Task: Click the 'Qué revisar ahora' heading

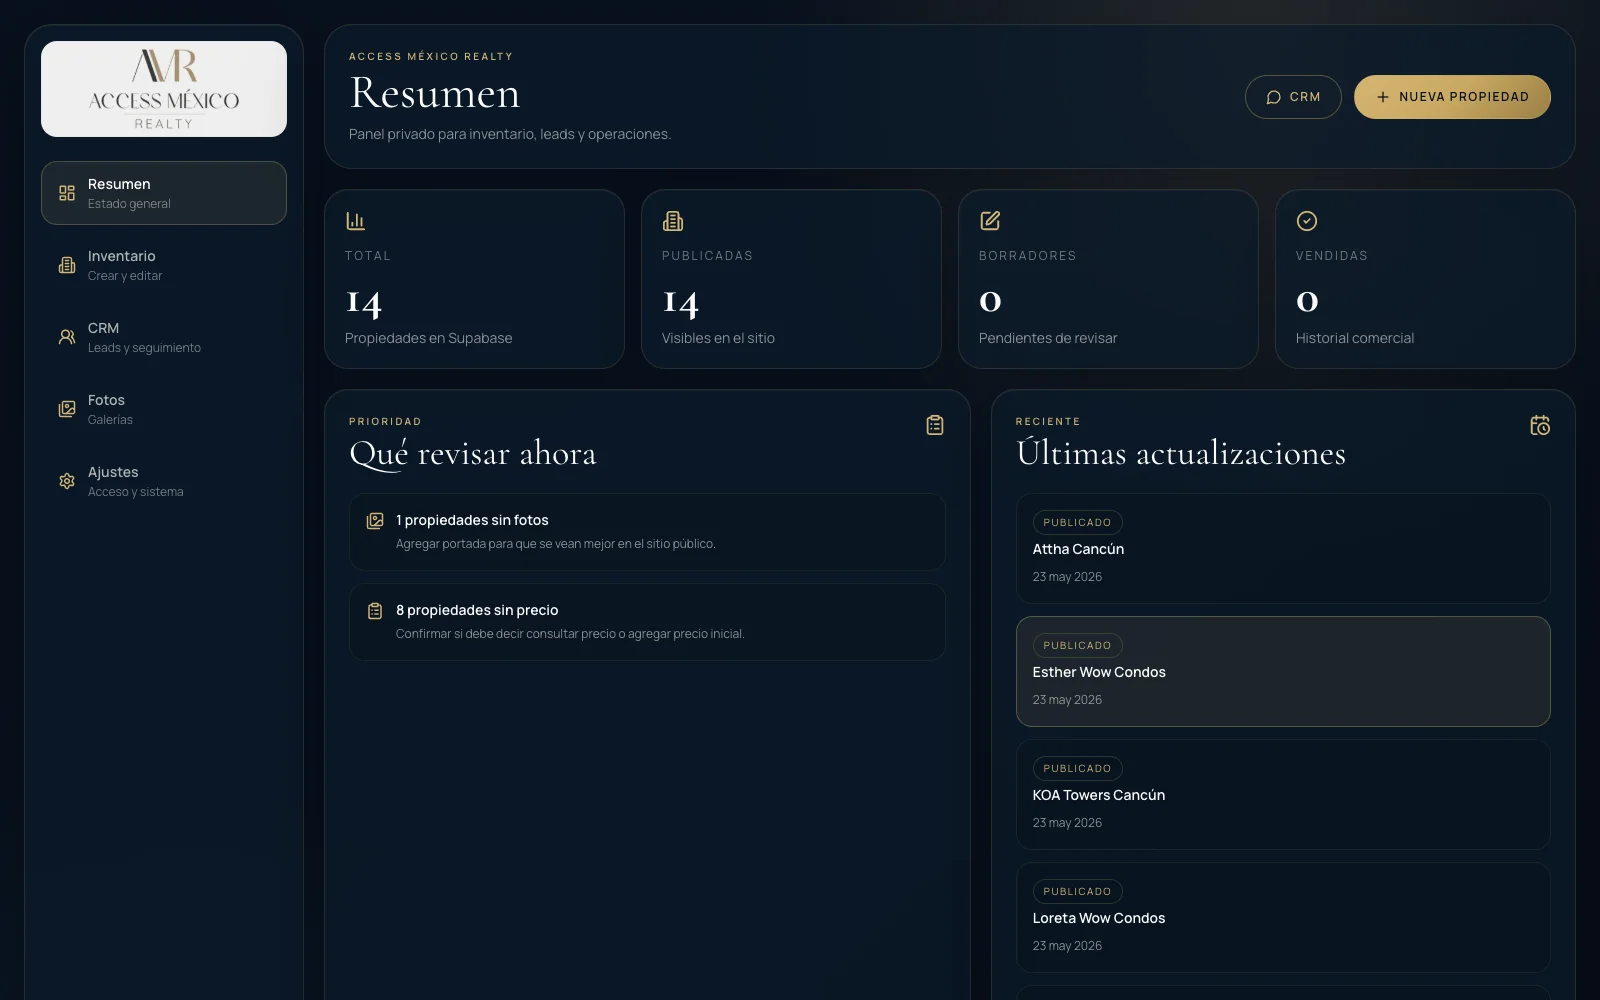Action: pyautogui.click(x=473, y=454)
